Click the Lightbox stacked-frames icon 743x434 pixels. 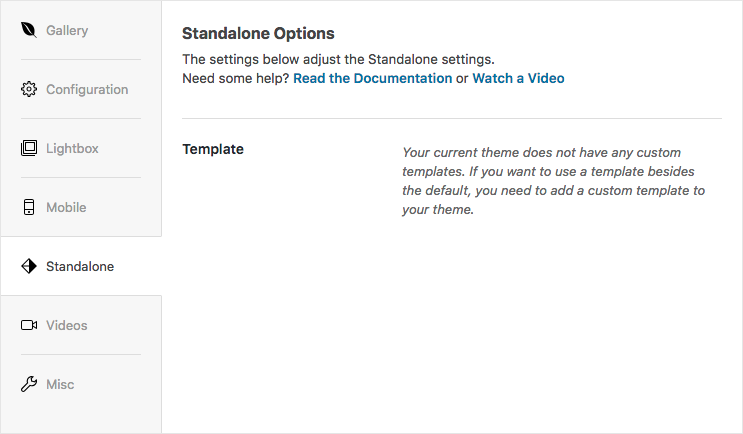29,148
